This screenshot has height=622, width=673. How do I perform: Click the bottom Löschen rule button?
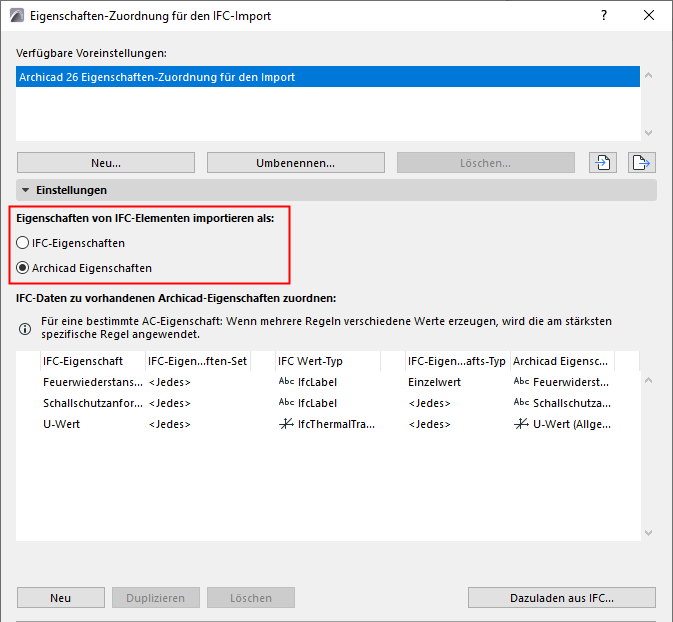[251, 598]
